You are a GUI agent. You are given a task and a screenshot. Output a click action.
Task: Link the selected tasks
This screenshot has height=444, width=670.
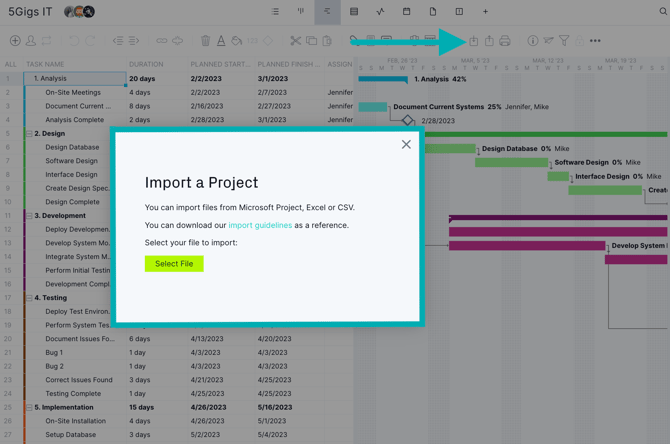coord(162,41)
